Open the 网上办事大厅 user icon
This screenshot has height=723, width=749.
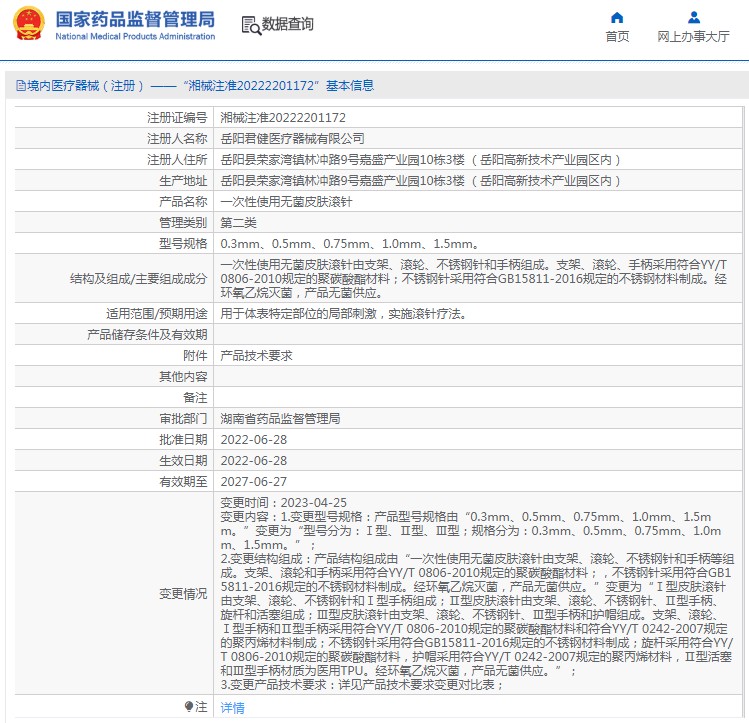tap(694, 18)
